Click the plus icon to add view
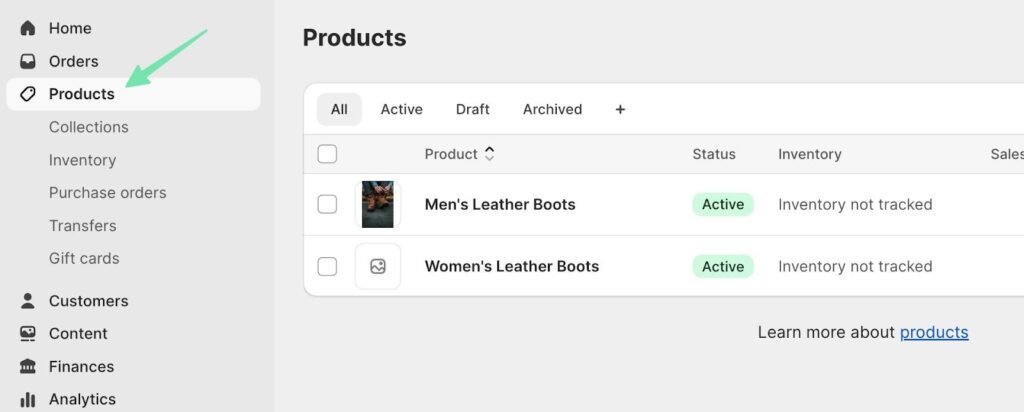The image size is (1024, 412). point(620,109)
